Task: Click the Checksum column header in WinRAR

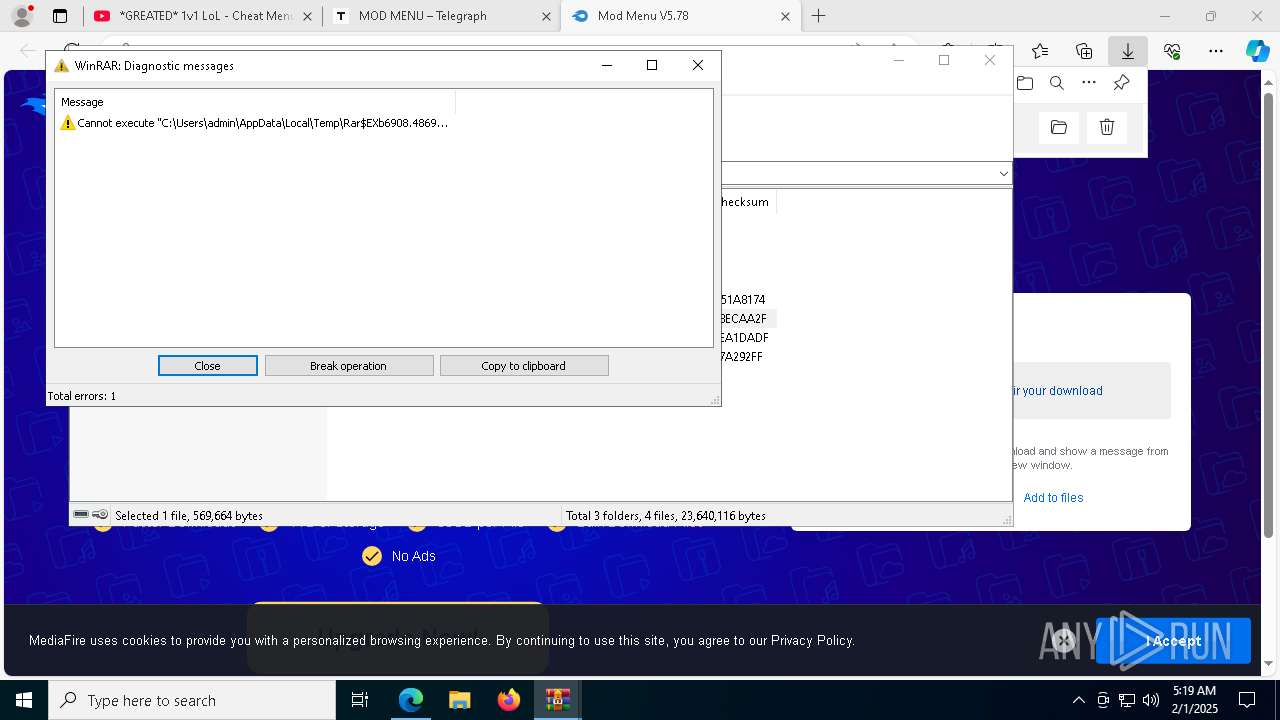Action: 747,202
